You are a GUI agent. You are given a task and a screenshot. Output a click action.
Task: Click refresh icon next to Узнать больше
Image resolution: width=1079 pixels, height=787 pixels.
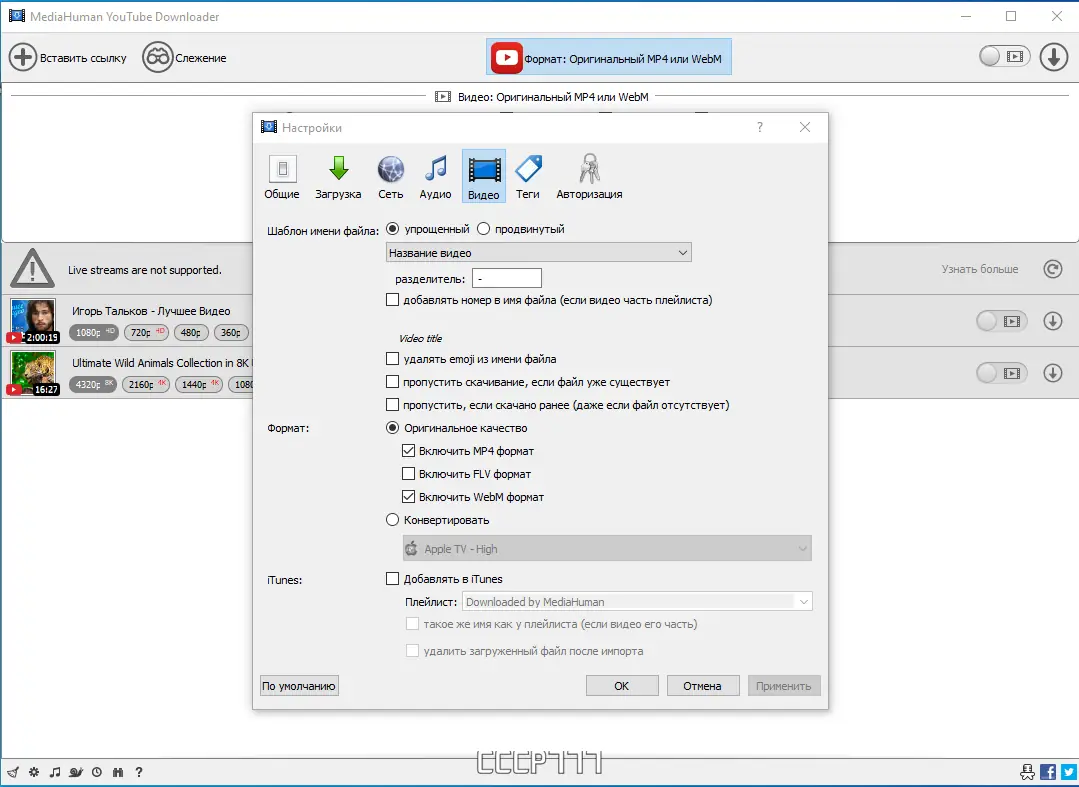tap(1053, 269)
